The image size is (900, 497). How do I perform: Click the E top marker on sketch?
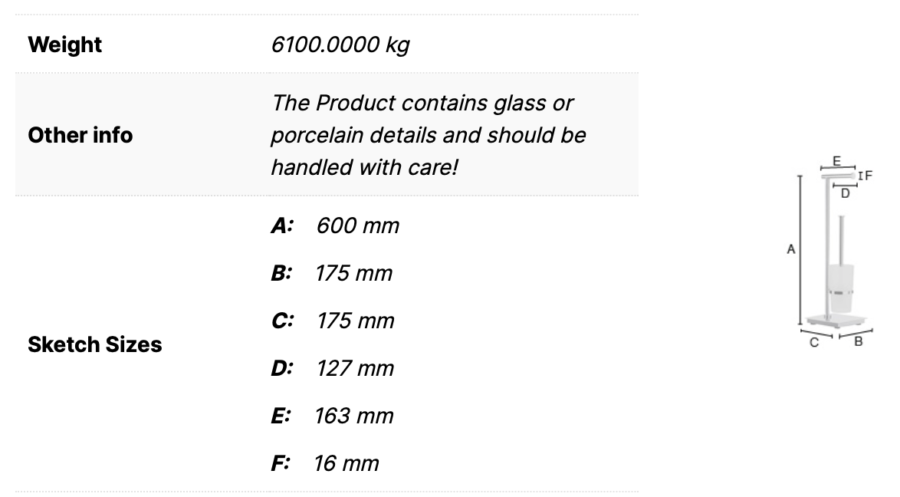tap(836, 161)
